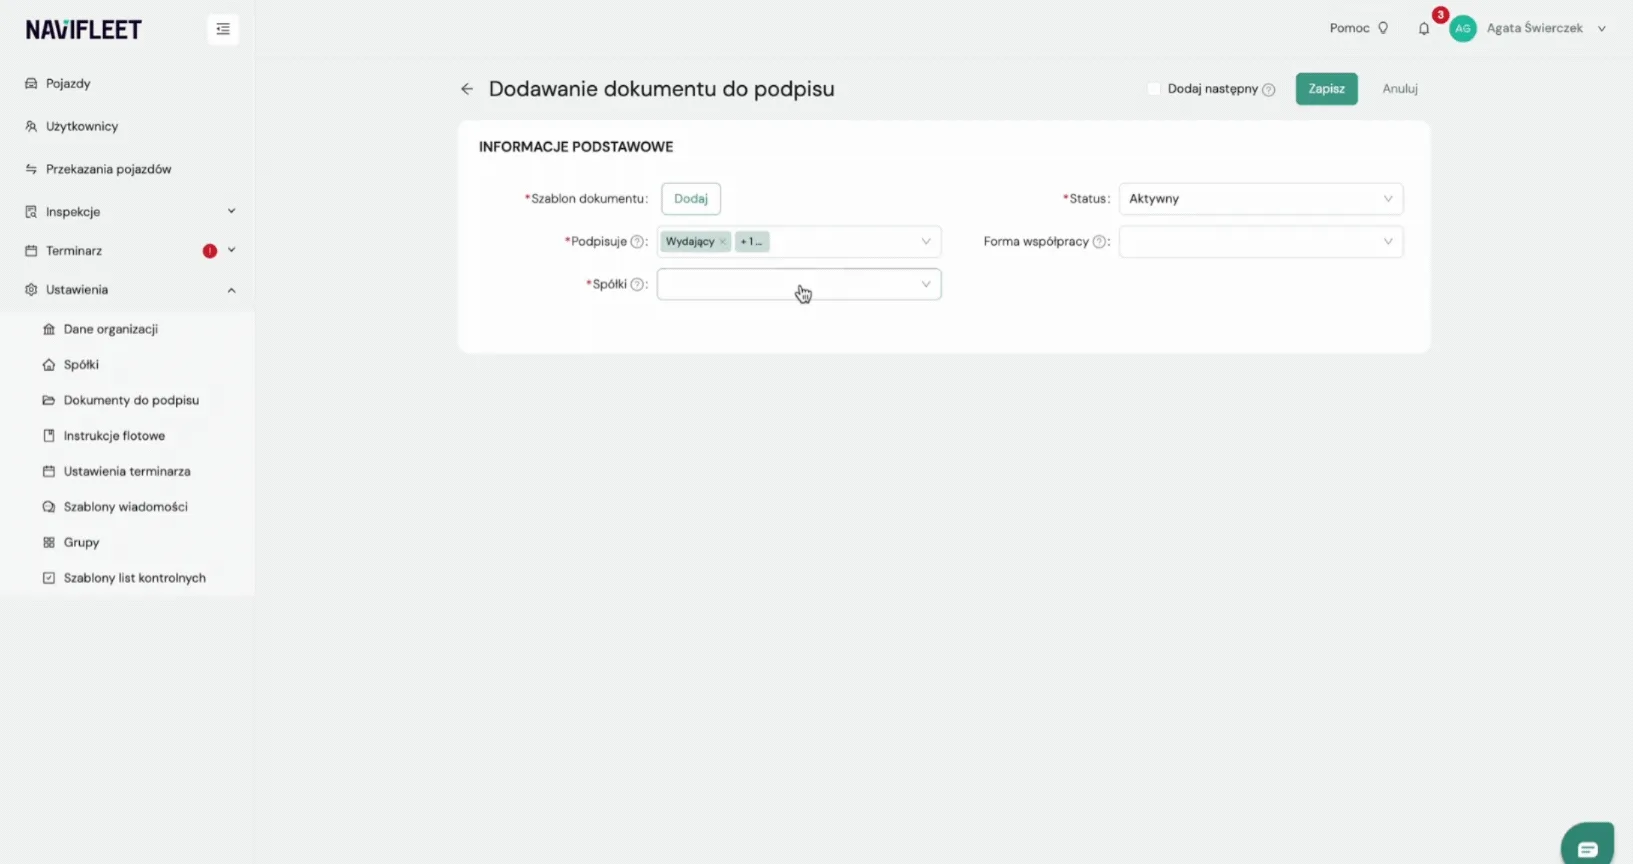Screen dimensions: 1633x864
Task: Show help tooltip for Dodaj następny
Action: 1269,90
